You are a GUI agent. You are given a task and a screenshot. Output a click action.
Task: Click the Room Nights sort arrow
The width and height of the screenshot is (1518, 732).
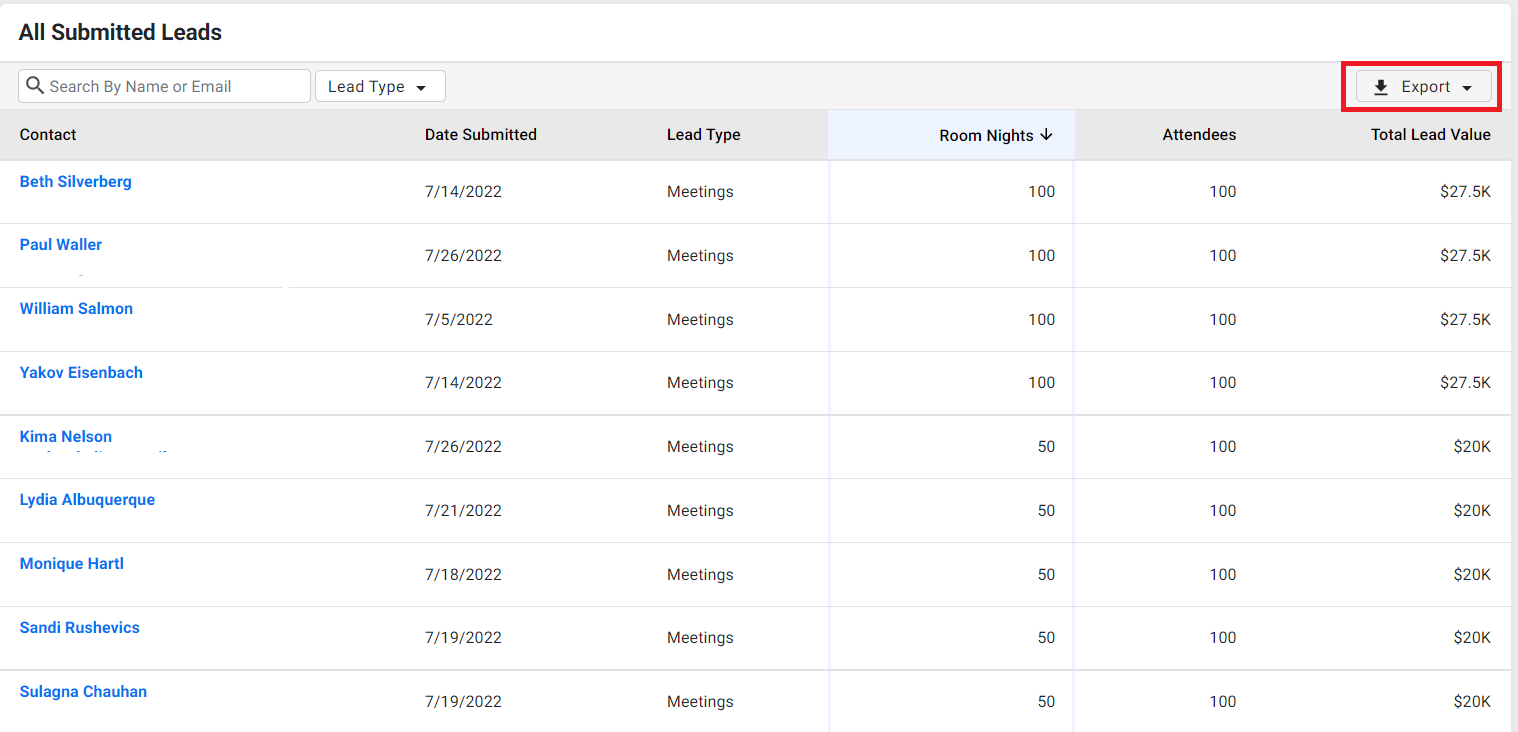point(1046,134)
